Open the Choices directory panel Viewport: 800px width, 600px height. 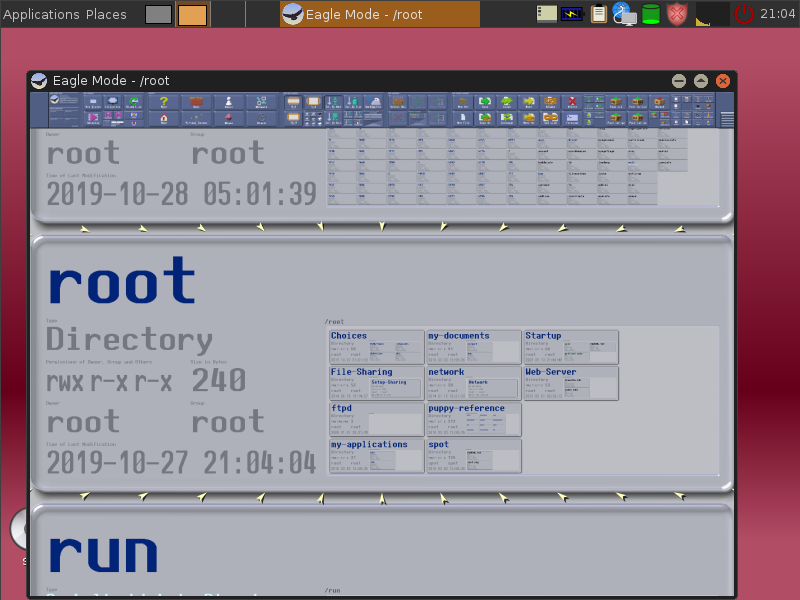377,347
